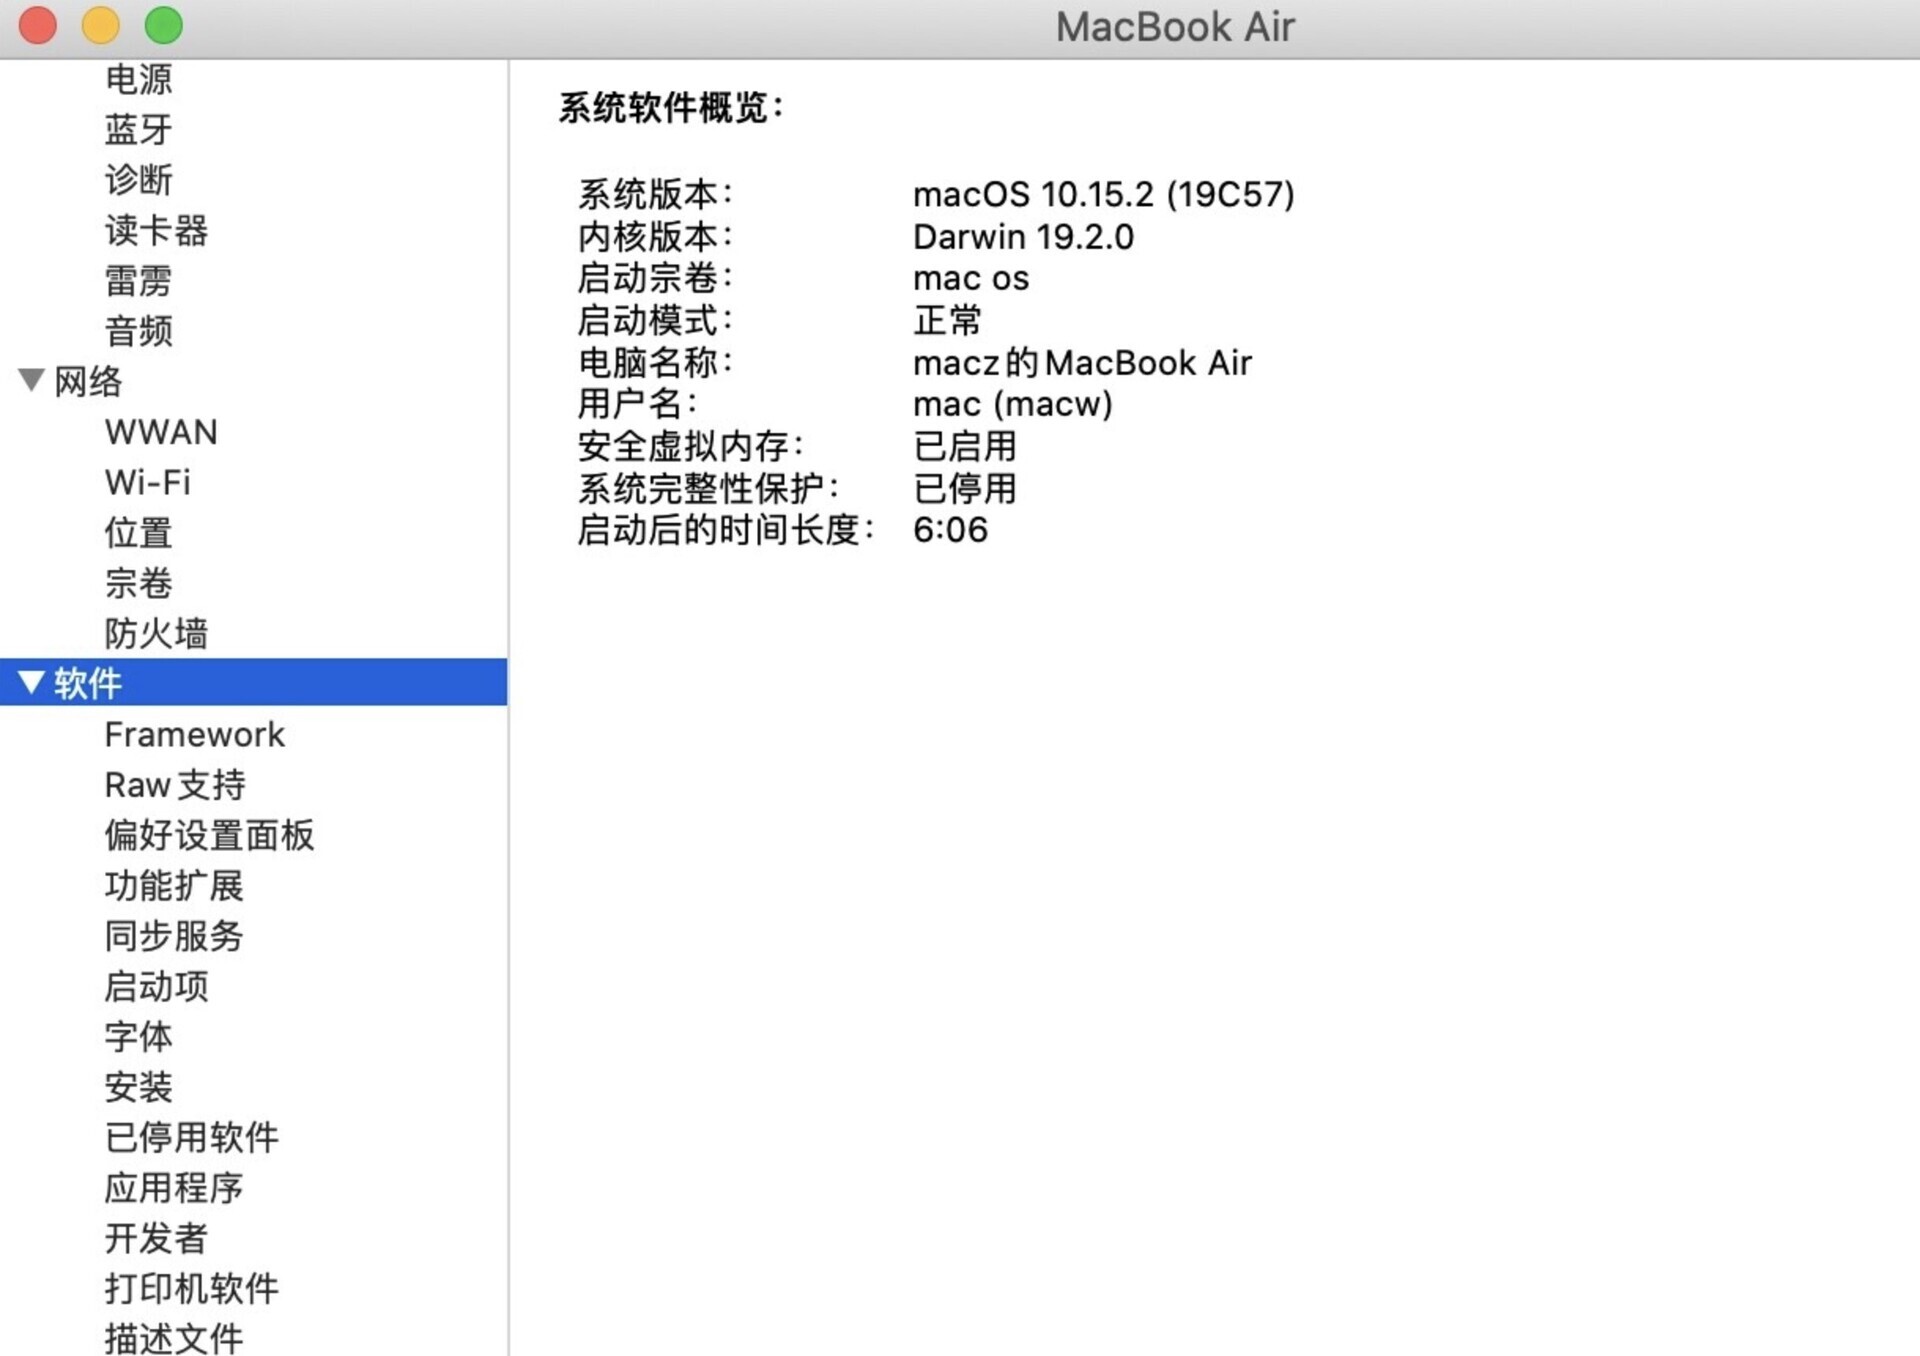Open 打印机软件 in the sidebar
The height and width of the screenshot is (1356, 1920).
(192, 1288)
